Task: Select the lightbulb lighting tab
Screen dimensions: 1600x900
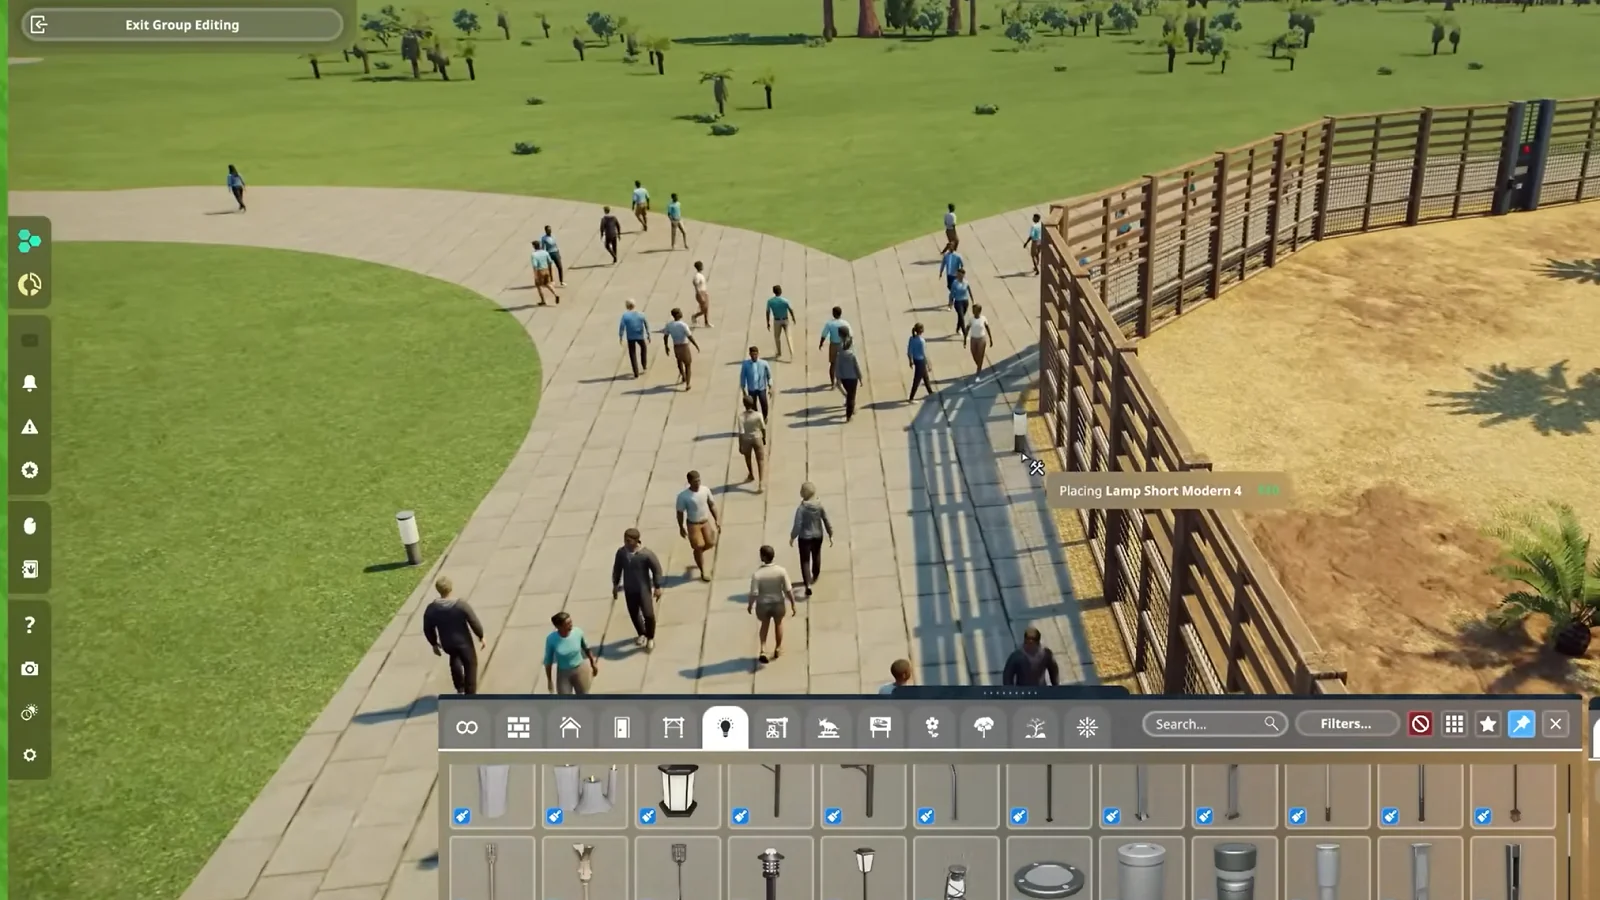Action: click(x=725, y=727)
